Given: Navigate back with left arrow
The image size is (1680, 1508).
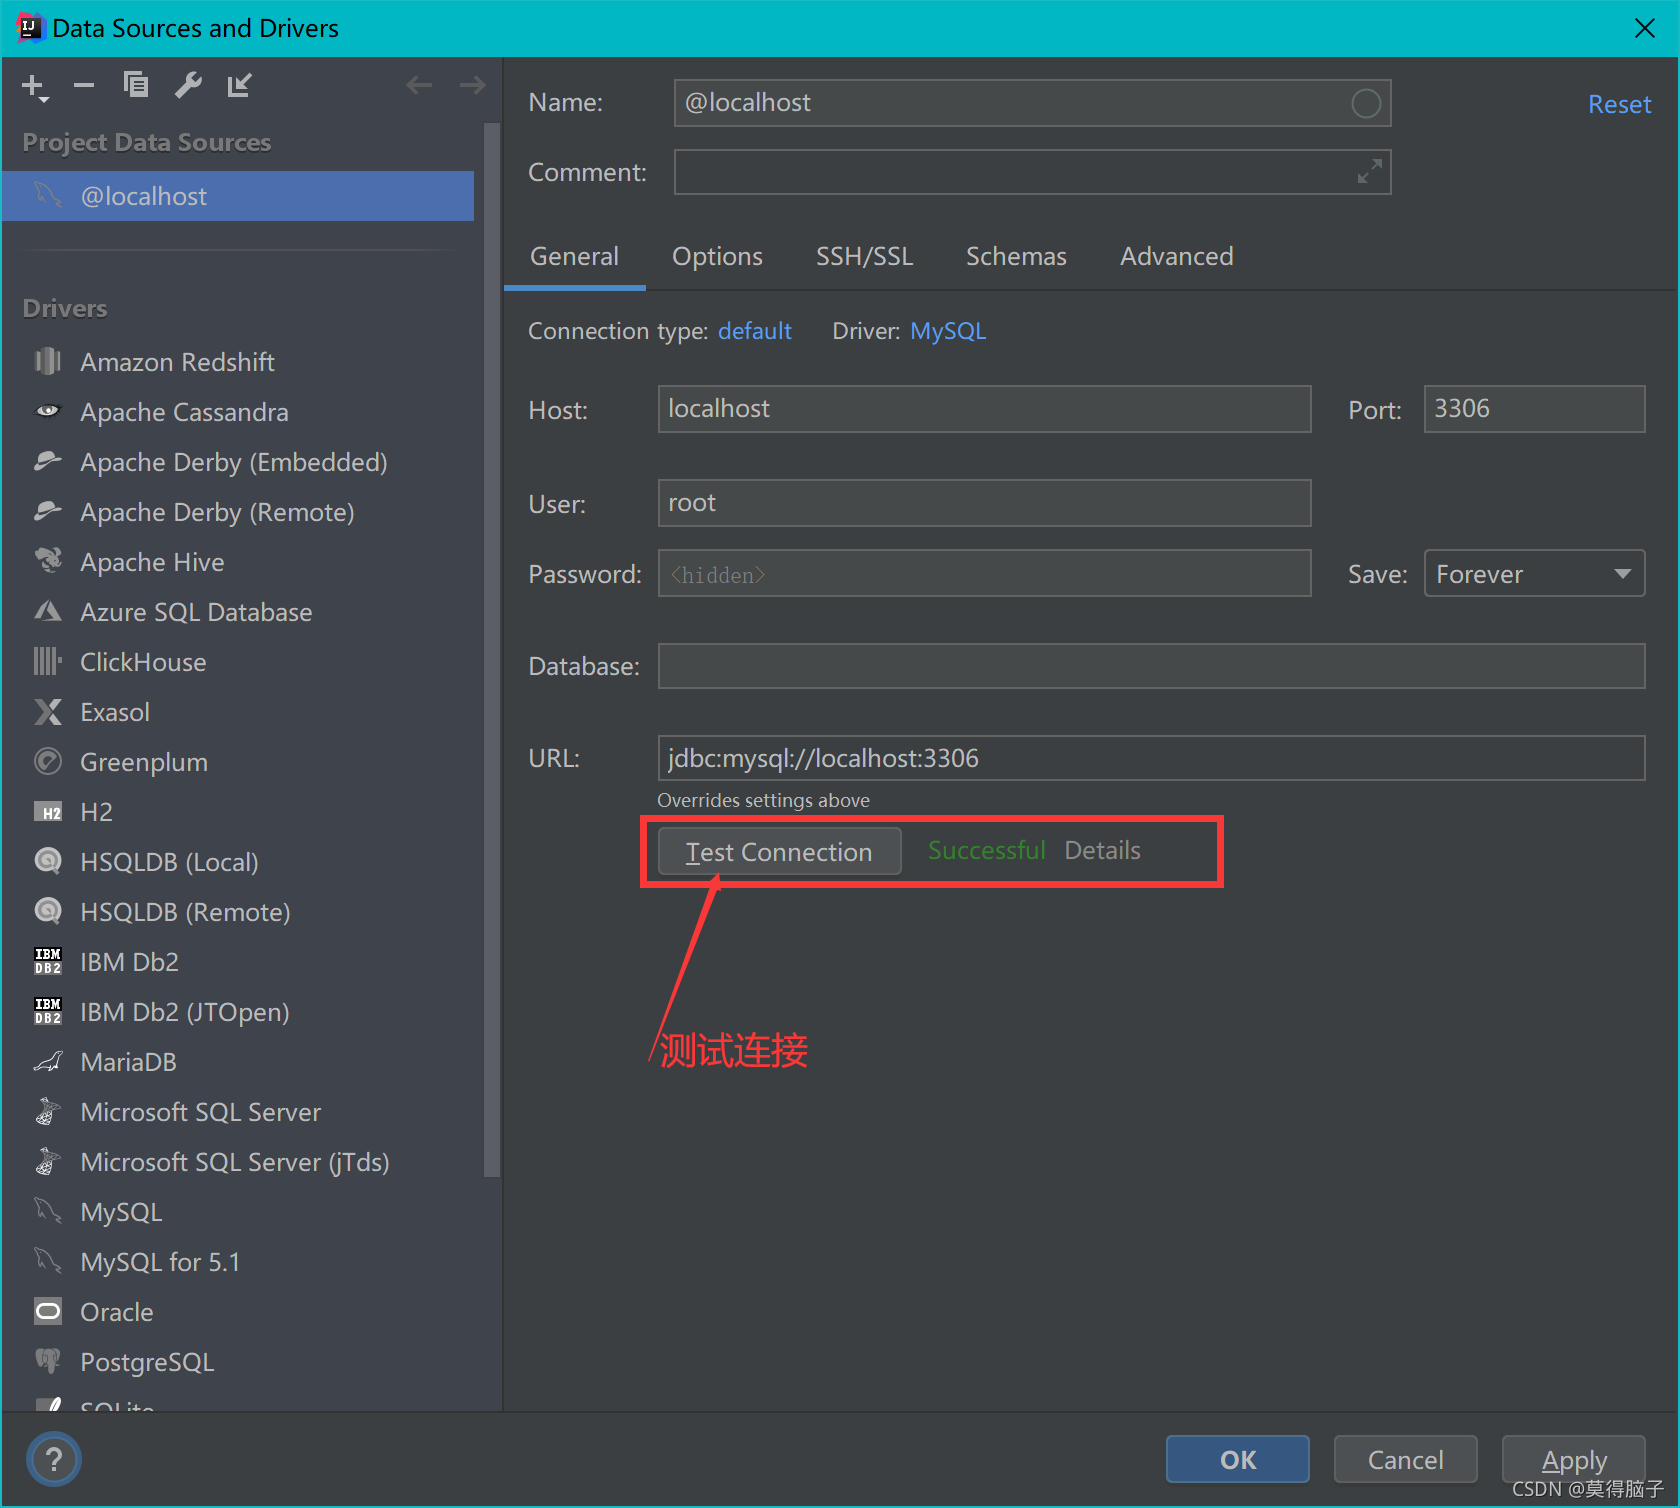Looking at the screenshot, I should (419, 85).
